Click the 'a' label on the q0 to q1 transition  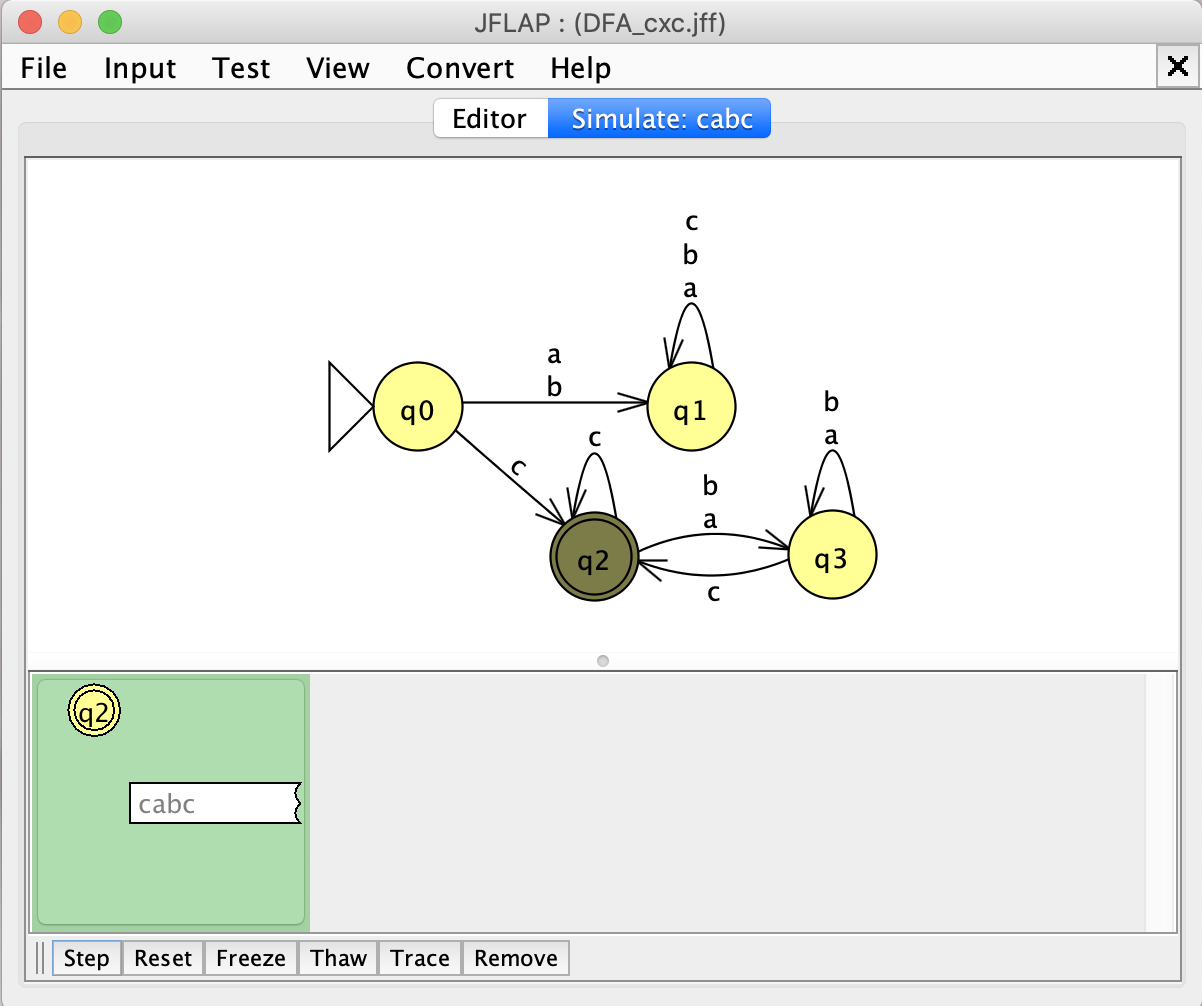click(x=555, y=355)
